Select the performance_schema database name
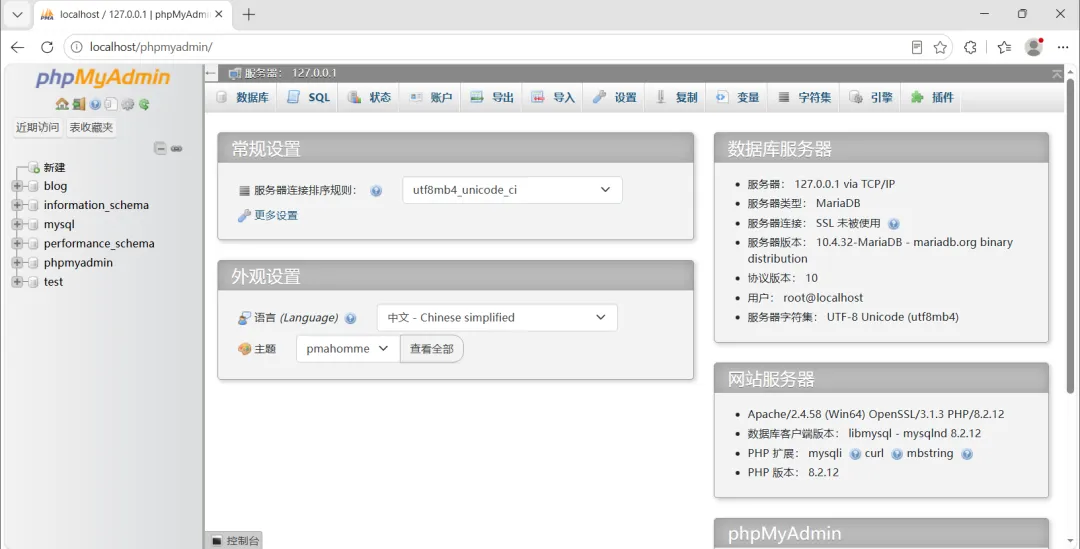This screenshot has height=549, width=1080. pyautogui.click(x=99, y=243)
